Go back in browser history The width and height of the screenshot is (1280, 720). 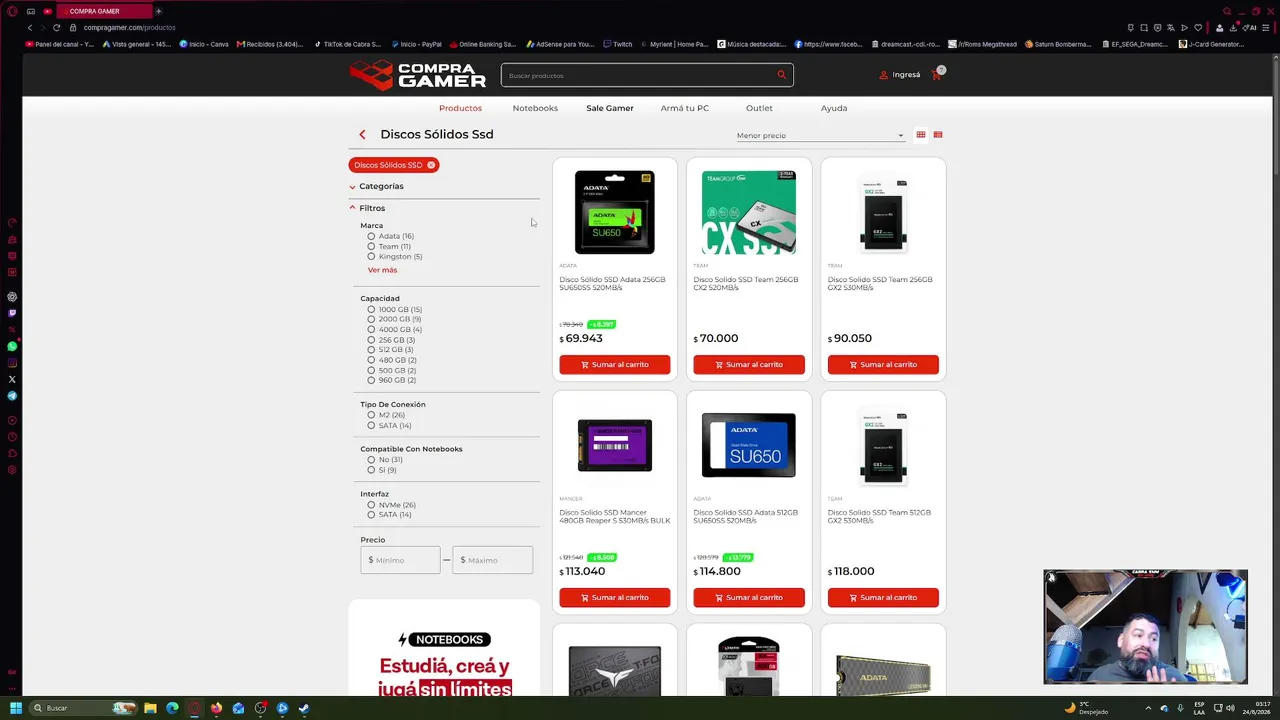tap(30, 27)
